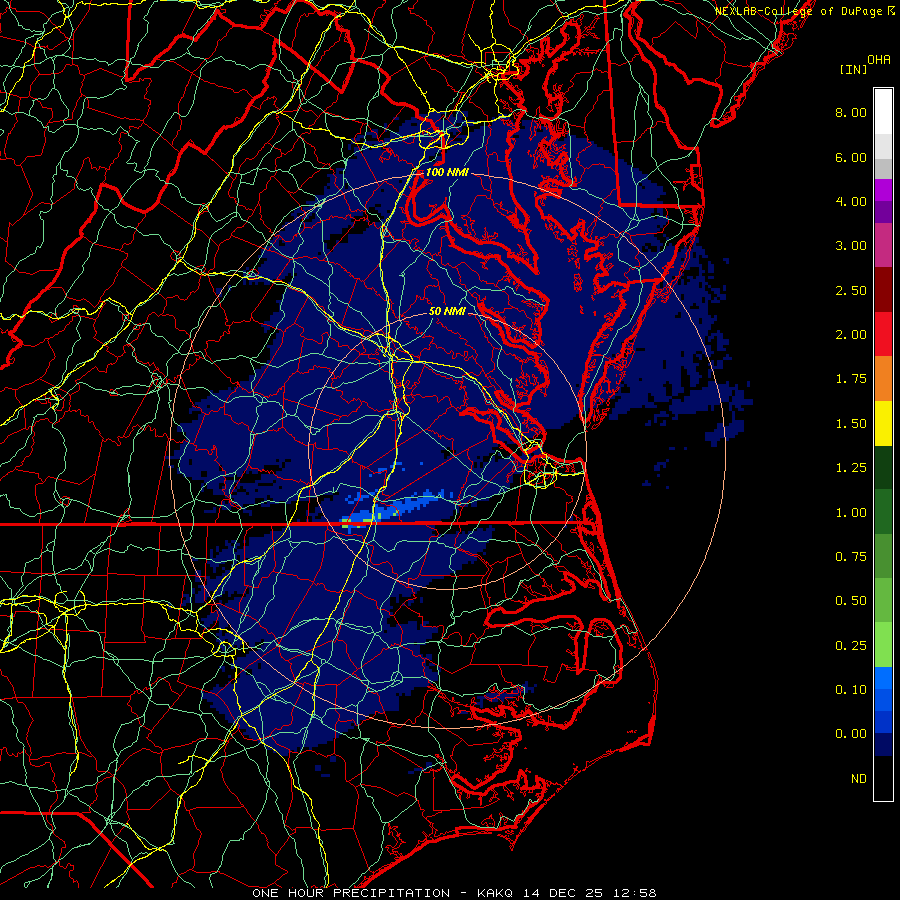
Task: Click the [IN] units label
Action: pyautogui.click(x=853, y=69)
